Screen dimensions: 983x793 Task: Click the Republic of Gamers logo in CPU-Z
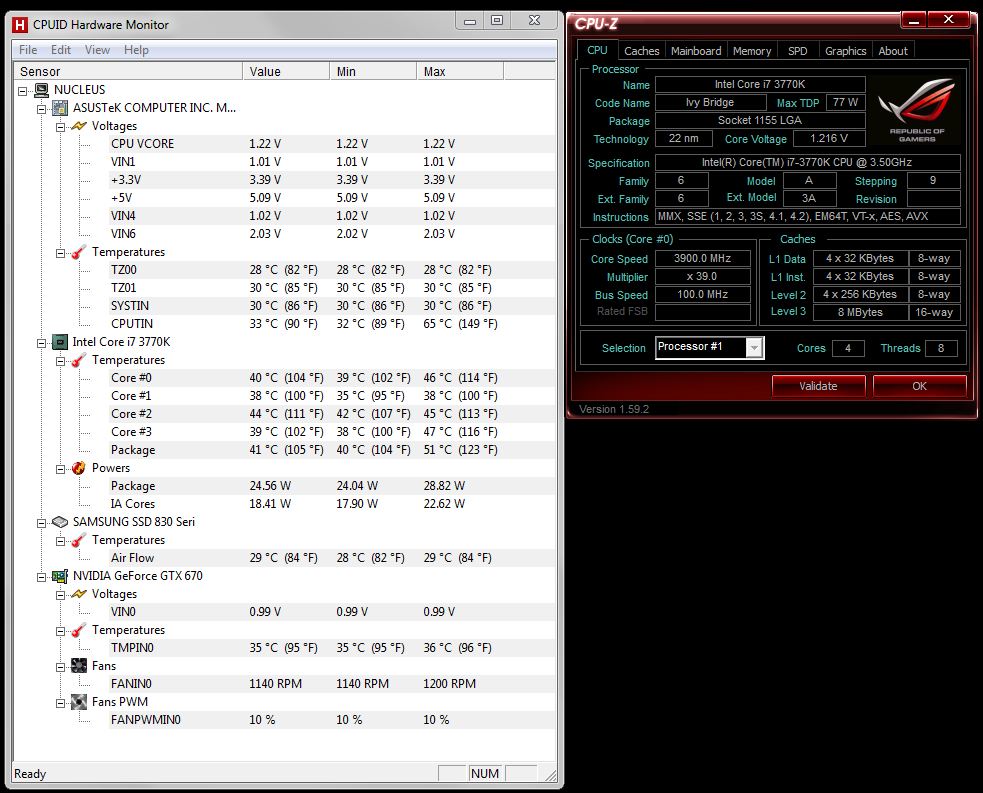[x=917, y=111]
